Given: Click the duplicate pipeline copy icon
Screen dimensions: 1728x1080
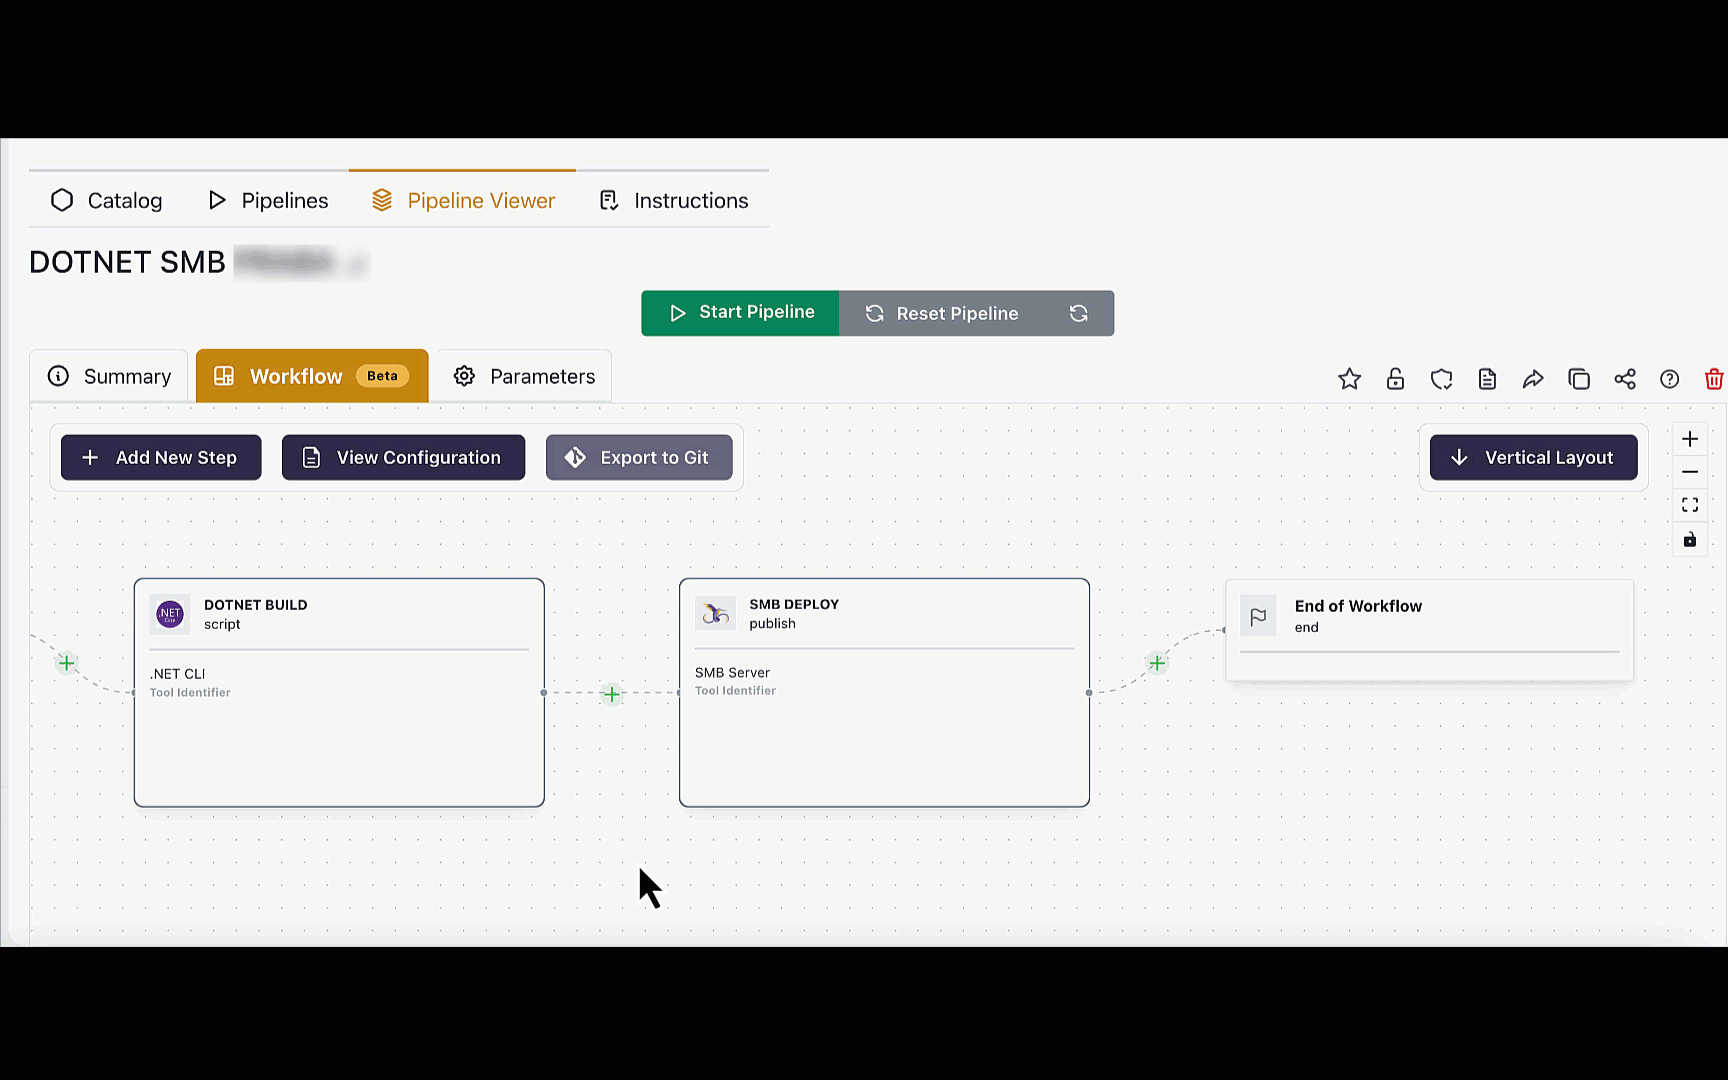Looking at the screenshot, I should [x=1579, y=379].
